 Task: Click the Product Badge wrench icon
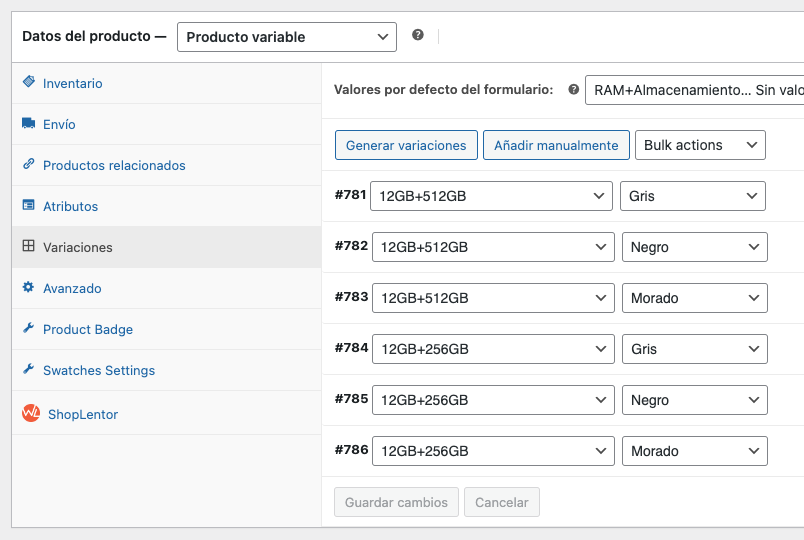29,329
